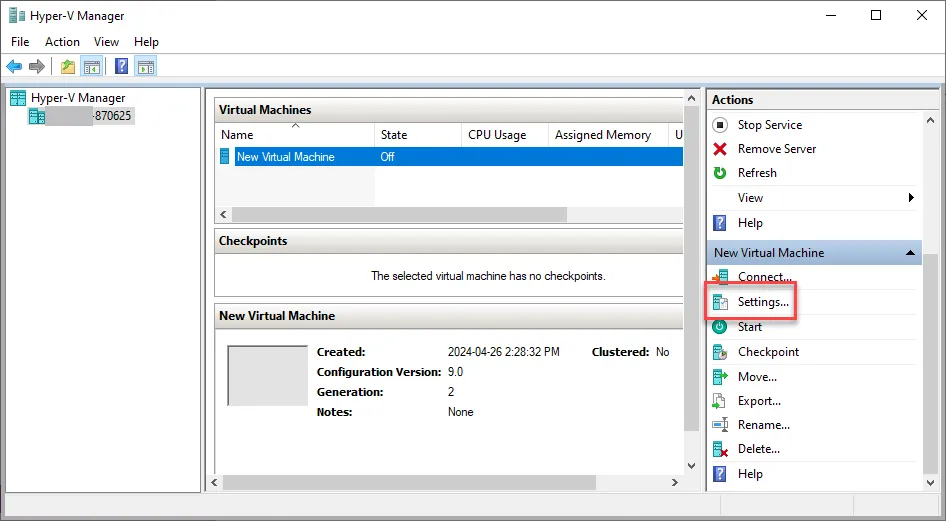Maximize the Hyper-V Manager window
Image resolution: width=946 pixels, height=521 pixels.
tap(876, 15)
